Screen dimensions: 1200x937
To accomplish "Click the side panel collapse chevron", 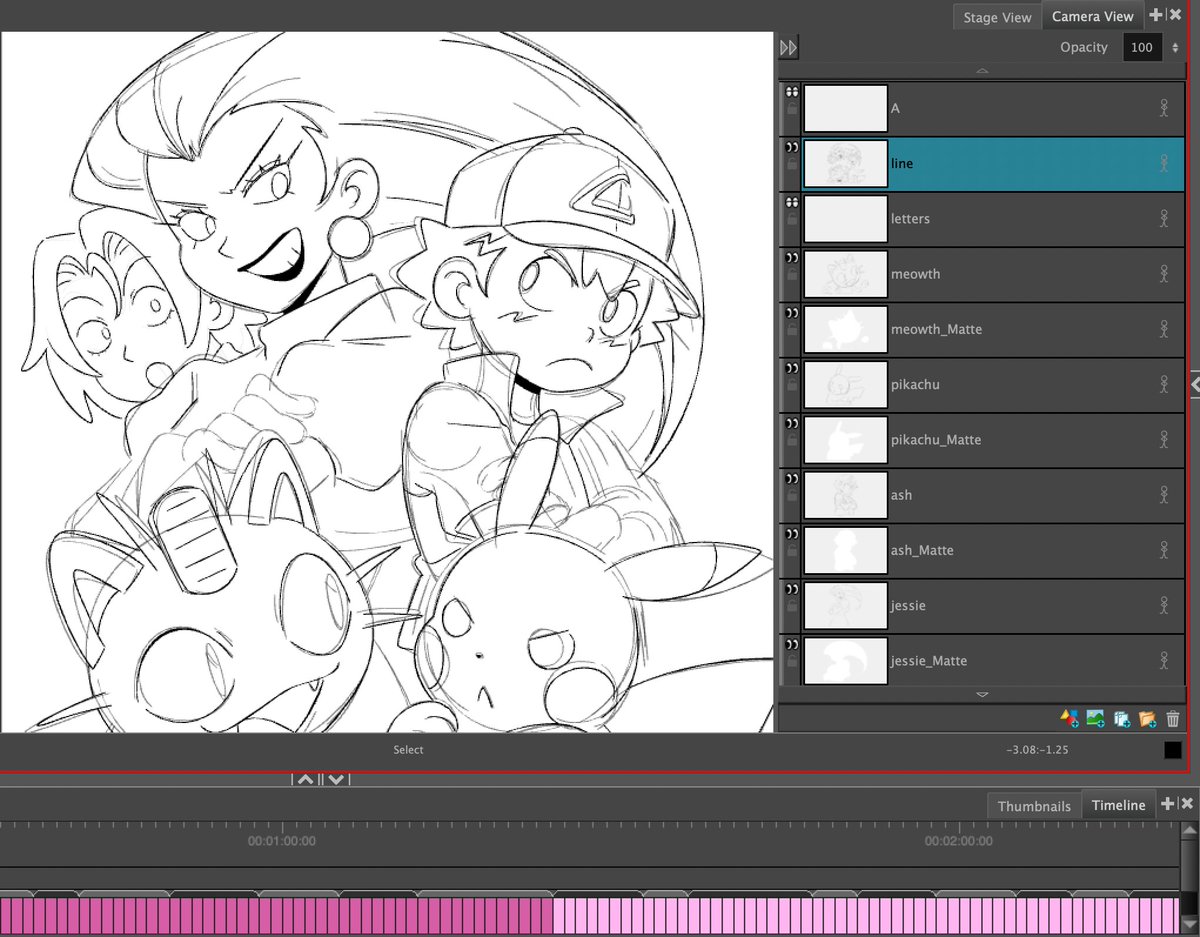I will (1194, 384).
